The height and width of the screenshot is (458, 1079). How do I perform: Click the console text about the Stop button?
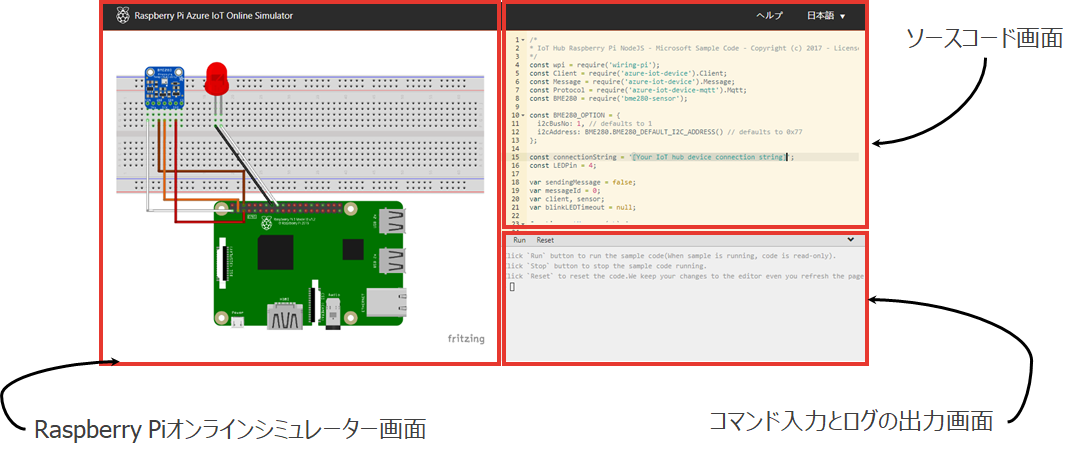(606, 265)
